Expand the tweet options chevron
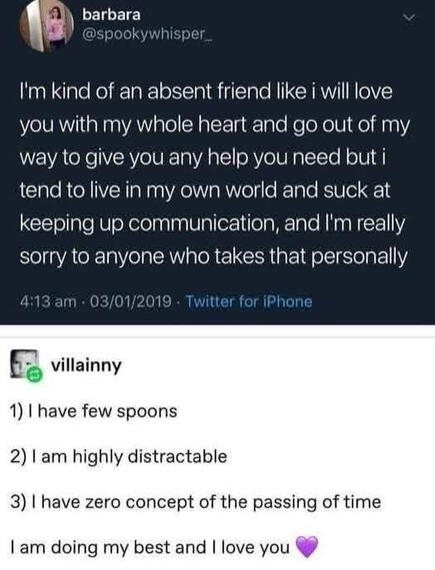435x570 pixels. pos(410,17)
